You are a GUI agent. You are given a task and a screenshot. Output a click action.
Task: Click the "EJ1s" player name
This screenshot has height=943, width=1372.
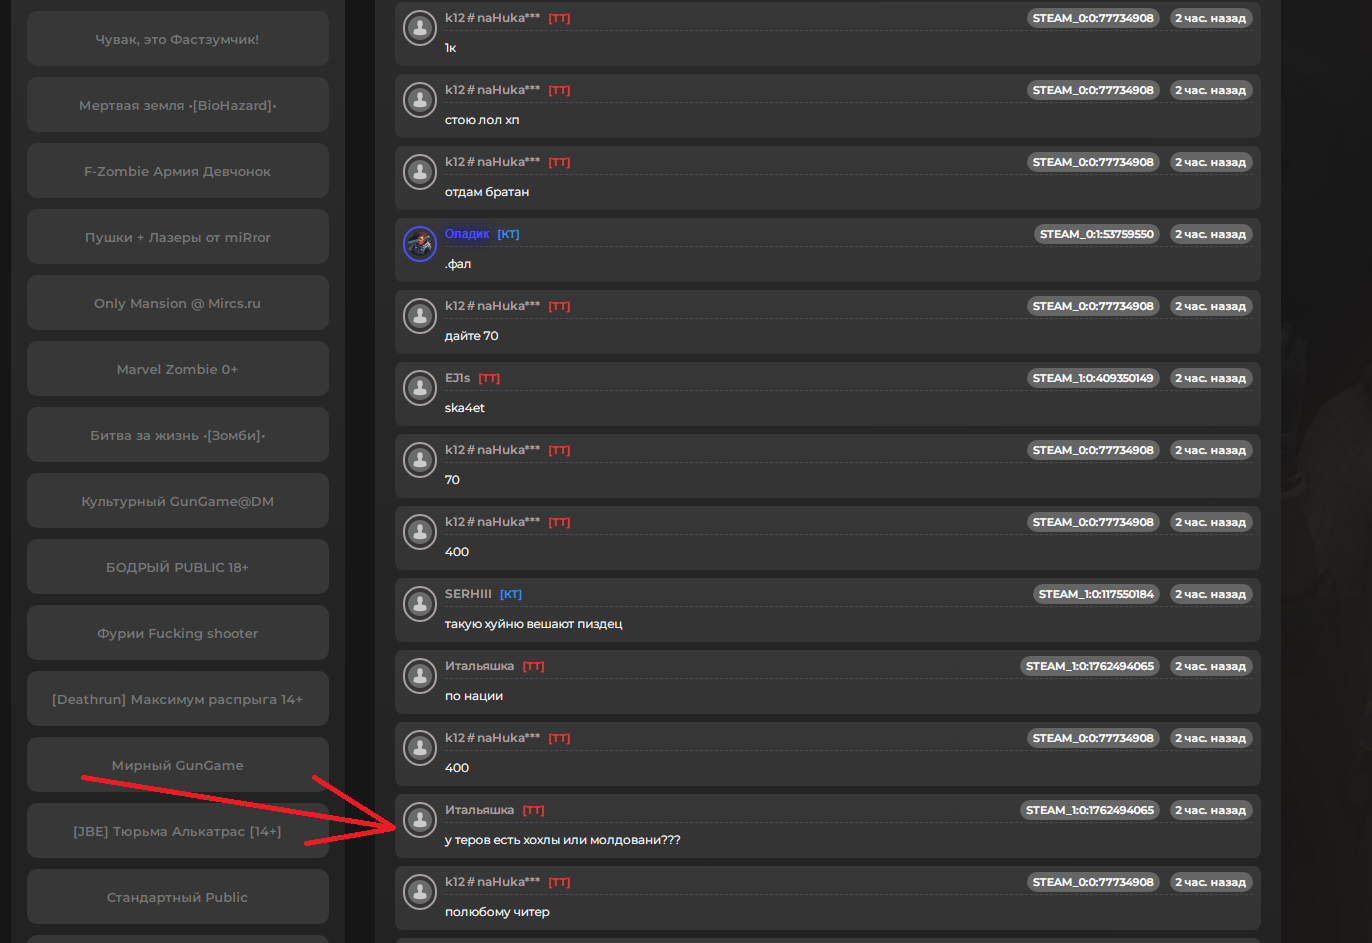457,378
